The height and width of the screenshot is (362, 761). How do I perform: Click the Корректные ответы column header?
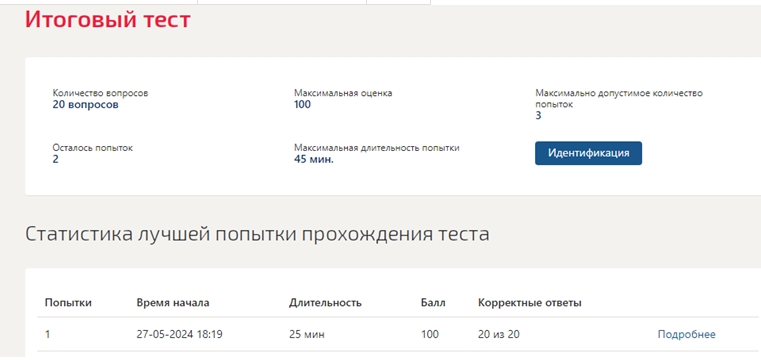(529, 303)
